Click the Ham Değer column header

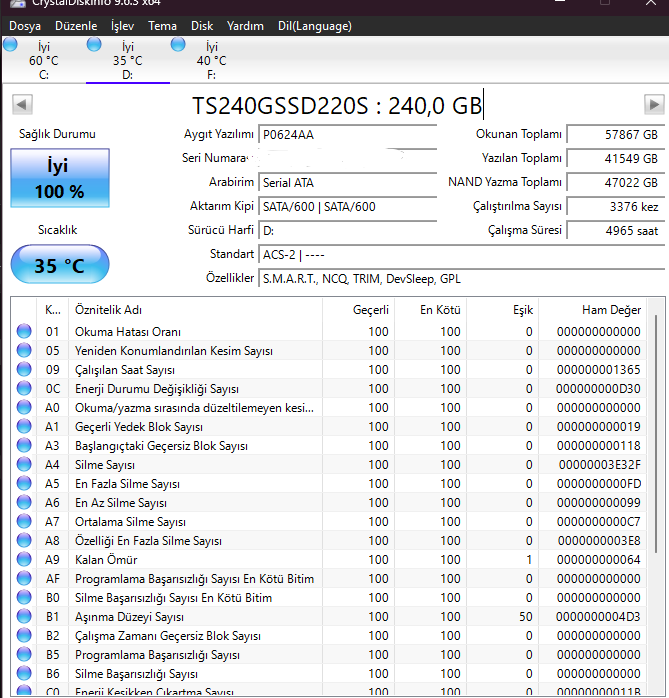pos(593,310)
